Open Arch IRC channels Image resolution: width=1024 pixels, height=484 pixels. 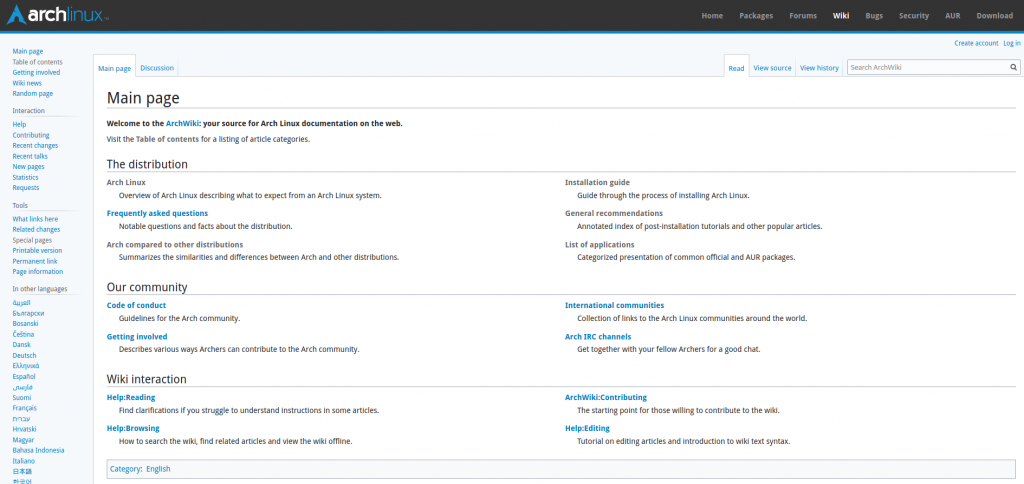coord(598,336)
